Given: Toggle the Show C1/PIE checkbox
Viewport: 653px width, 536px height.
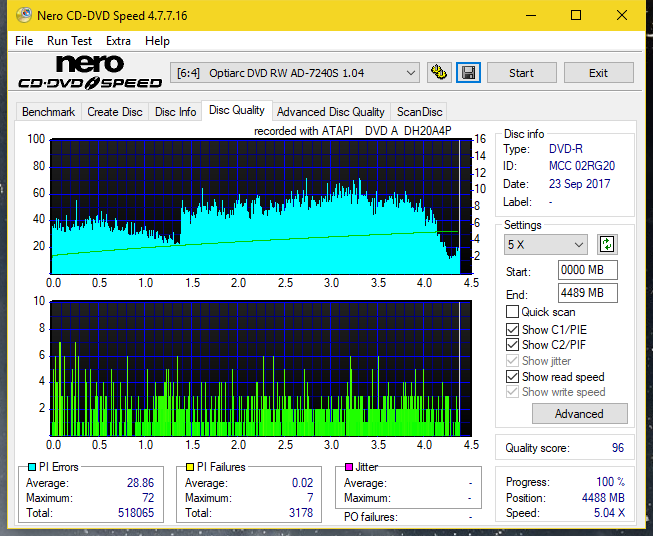Looking at the screenshot, I should coord(512,329).
